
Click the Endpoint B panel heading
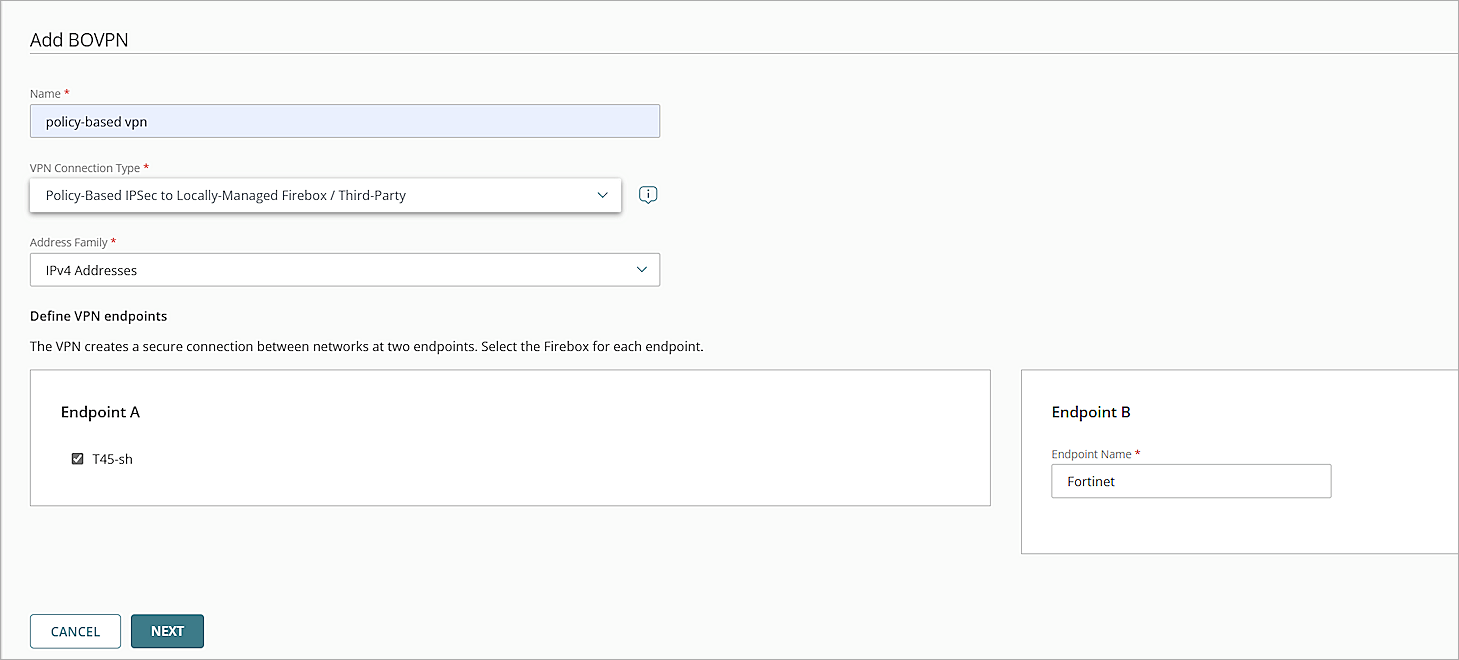click(x=1091, y=412)
